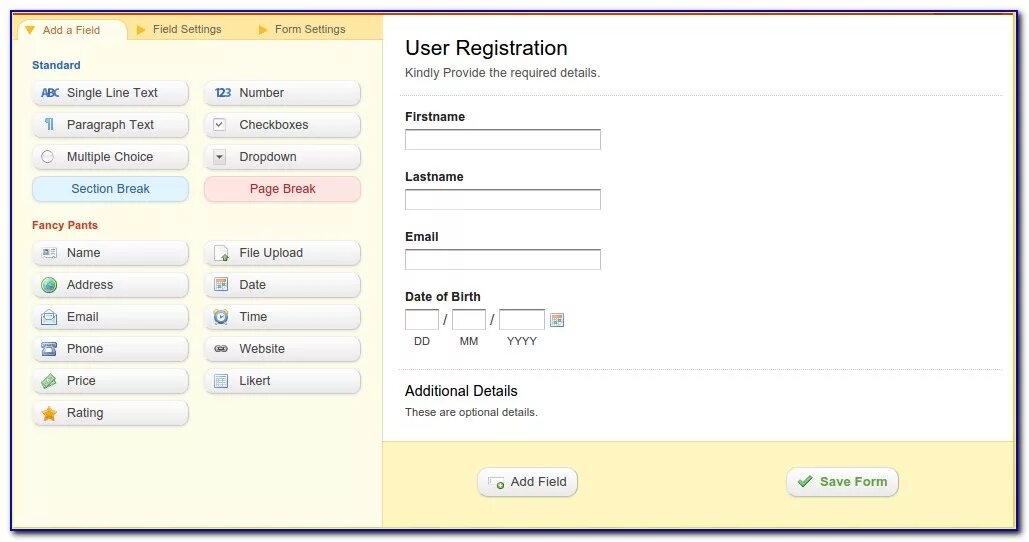Click the Firstname text input
1029x542 pixels.
(x=502, y=140)
